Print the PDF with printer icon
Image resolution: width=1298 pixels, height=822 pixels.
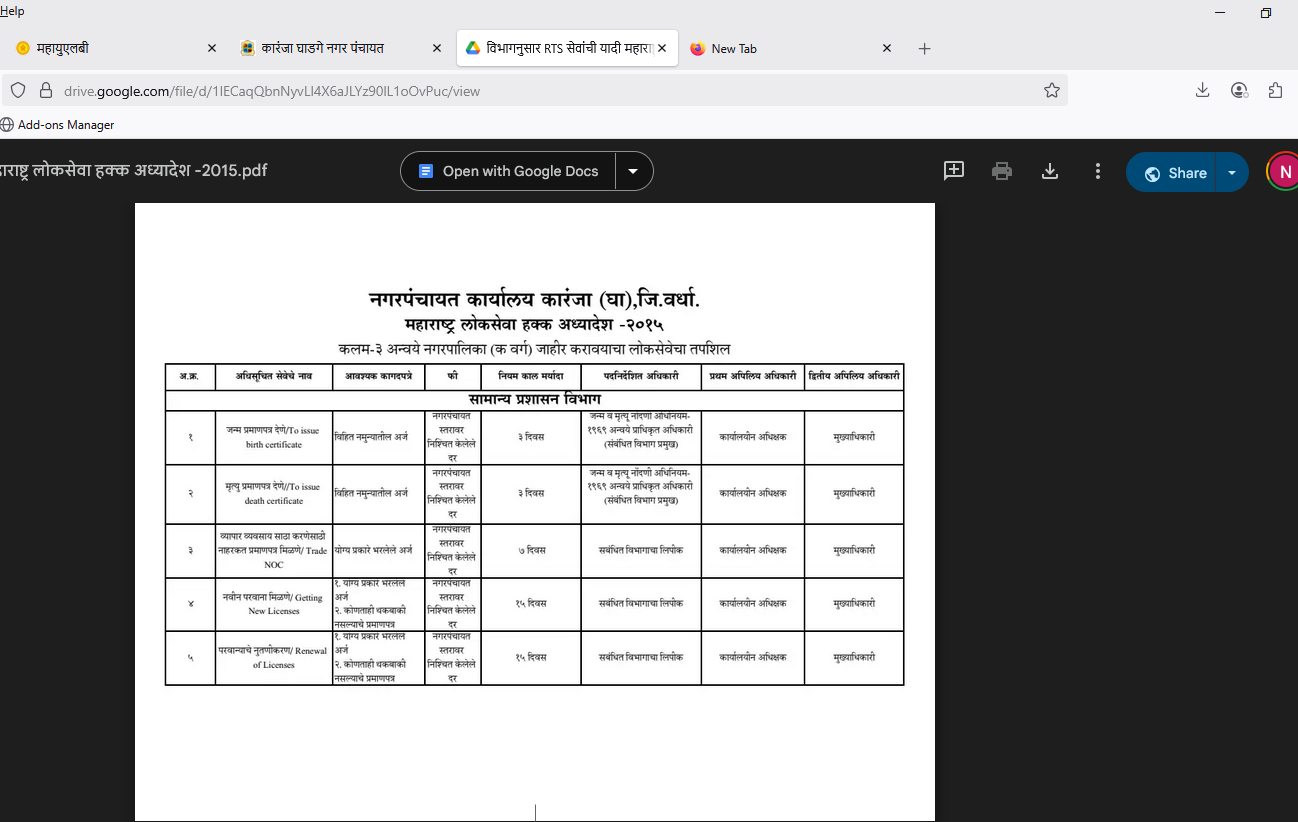click(x=1002, y=171)
